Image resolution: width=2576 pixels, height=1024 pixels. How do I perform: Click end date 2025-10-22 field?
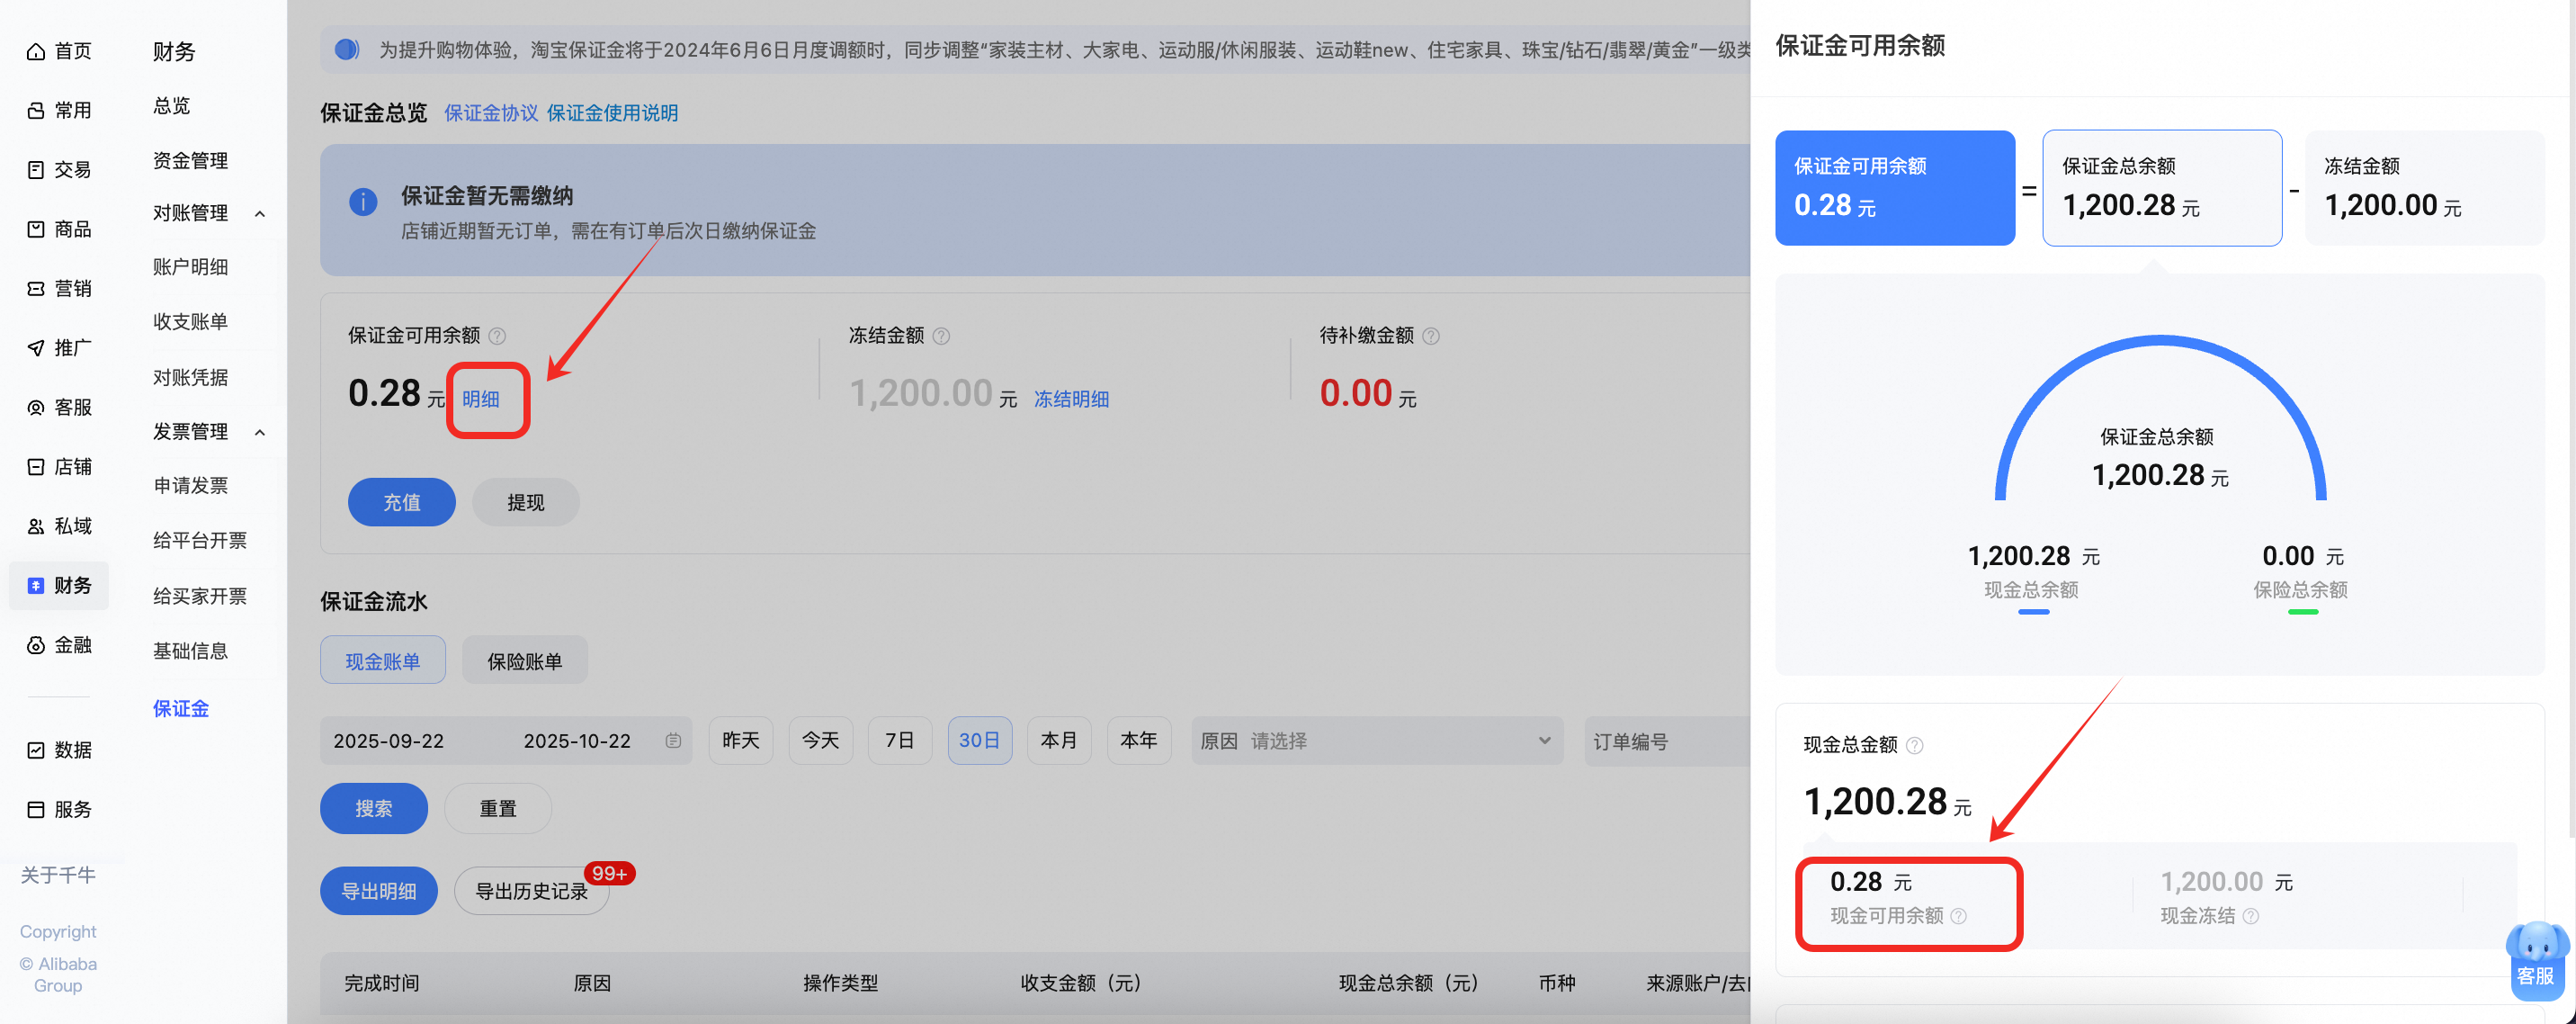(x=577, y=741)
